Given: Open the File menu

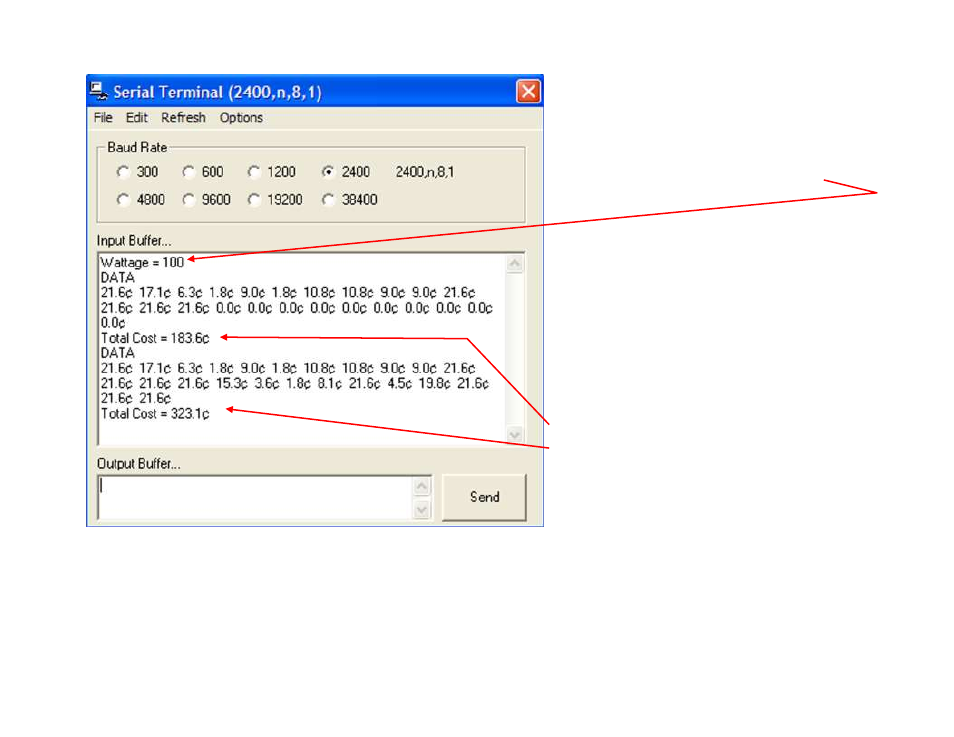Looking at the screenshot, I should 103,117.
